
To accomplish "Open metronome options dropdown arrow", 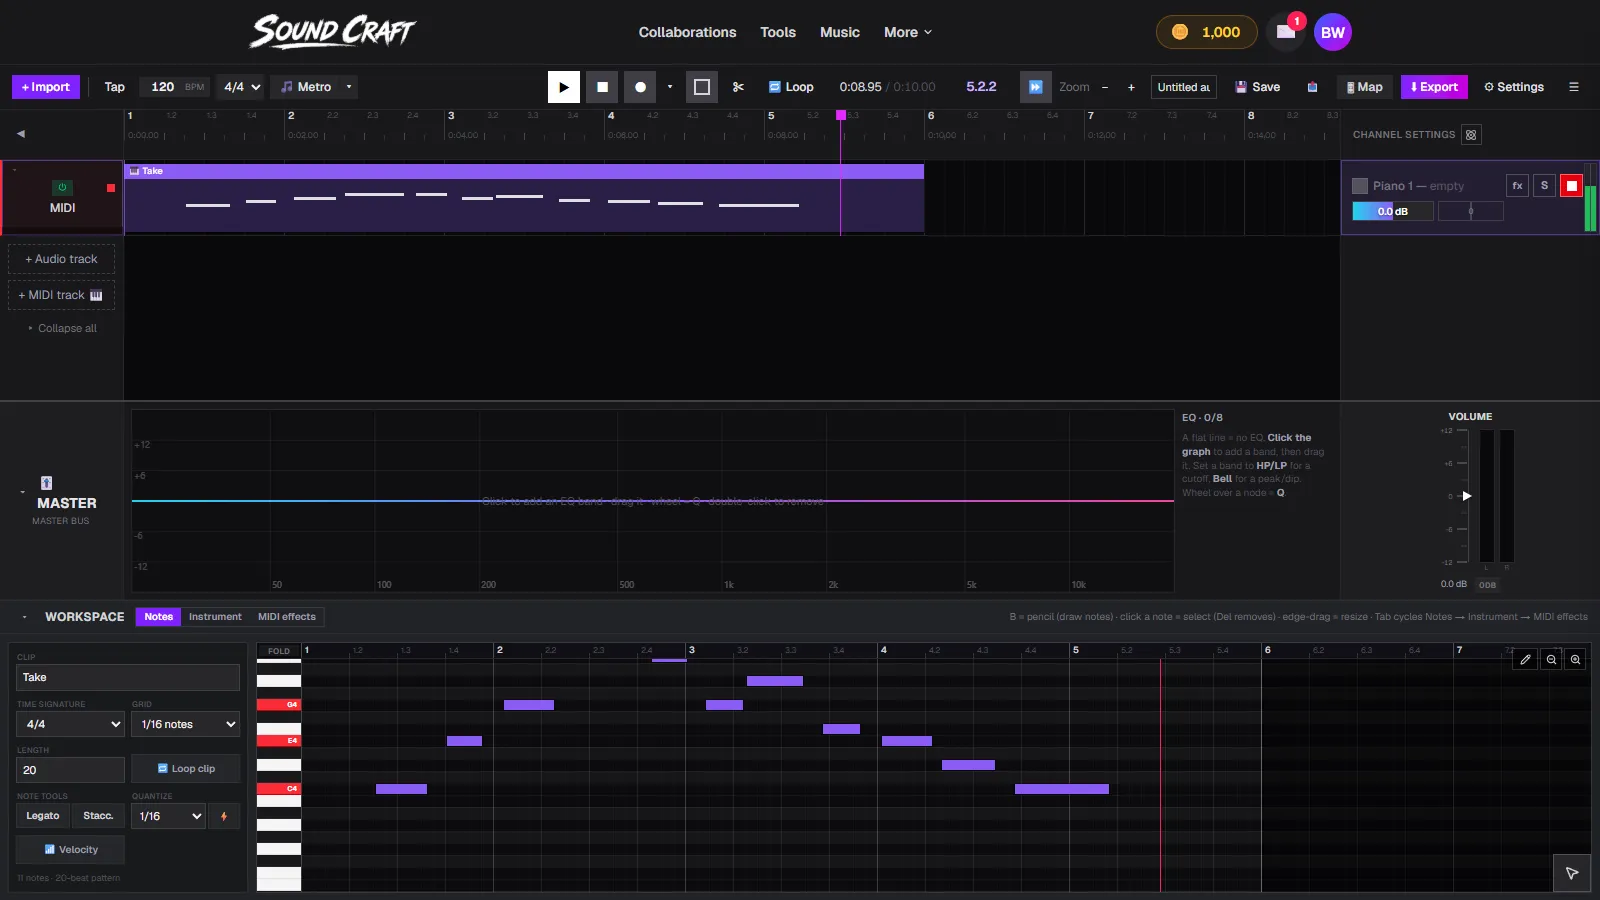I will [349, 87].
